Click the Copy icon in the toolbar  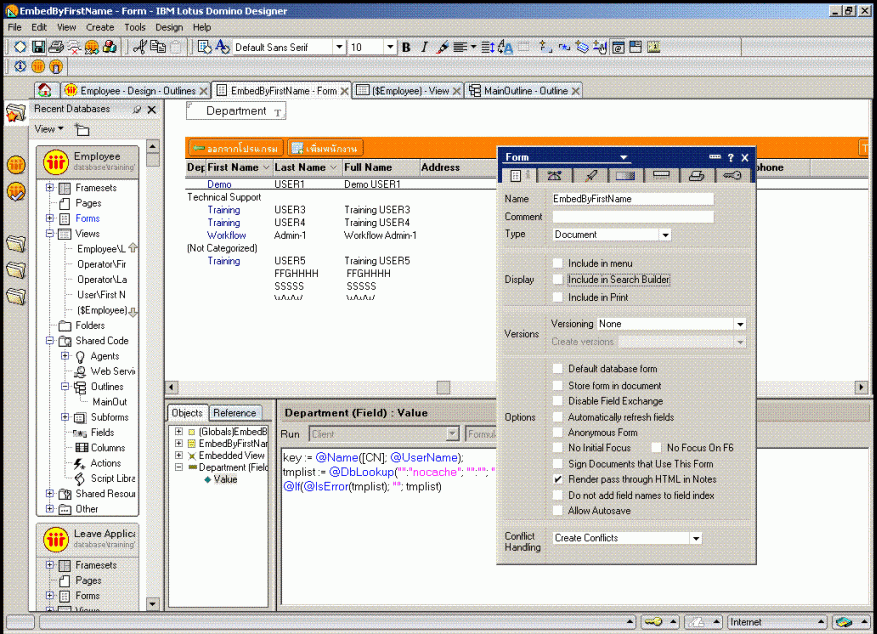coord(158,47)
